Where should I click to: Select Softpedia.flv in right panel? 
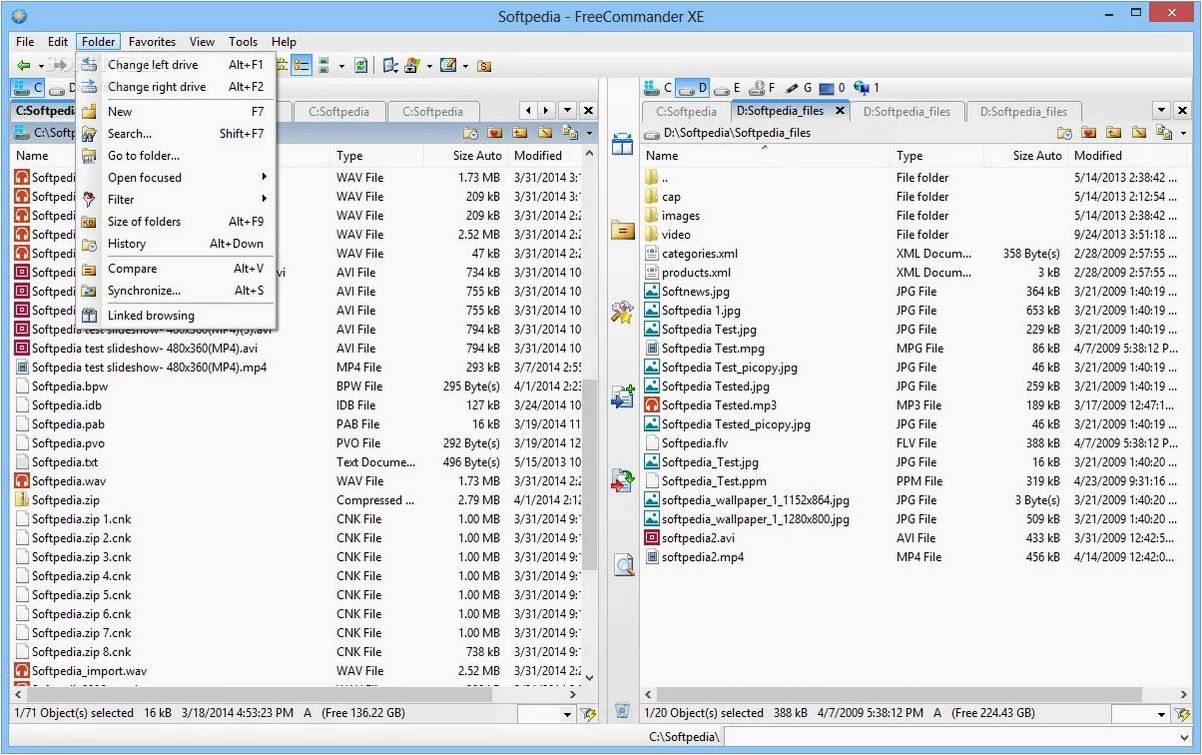[694, 443]
